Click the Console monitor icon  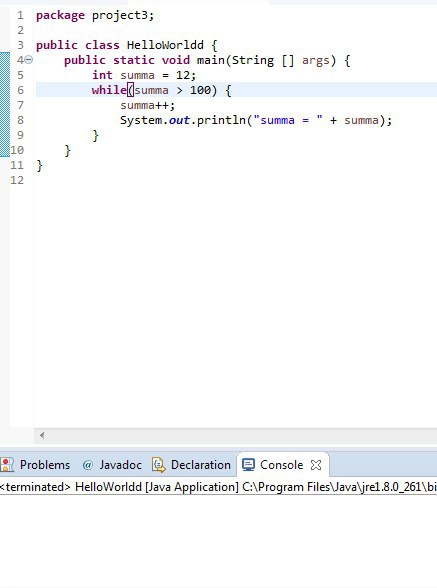click(248, 465)
